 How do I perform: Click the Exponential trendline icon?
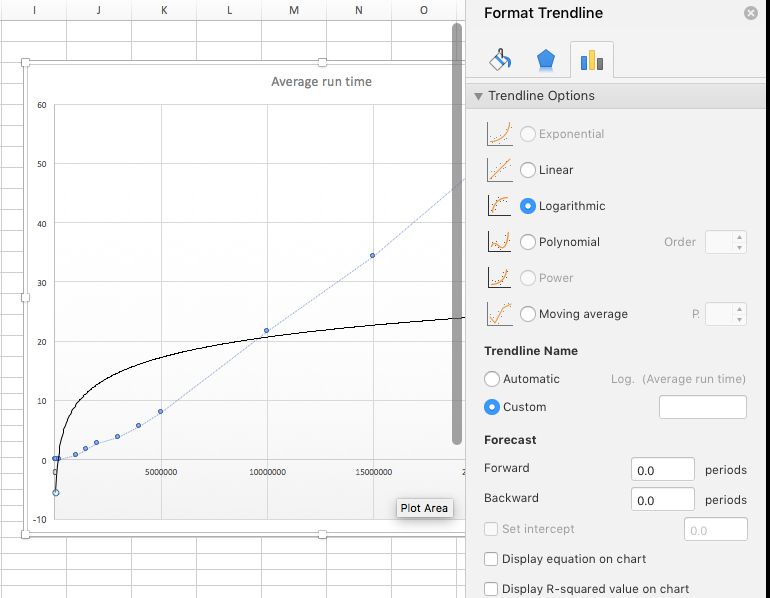point(499,134)
